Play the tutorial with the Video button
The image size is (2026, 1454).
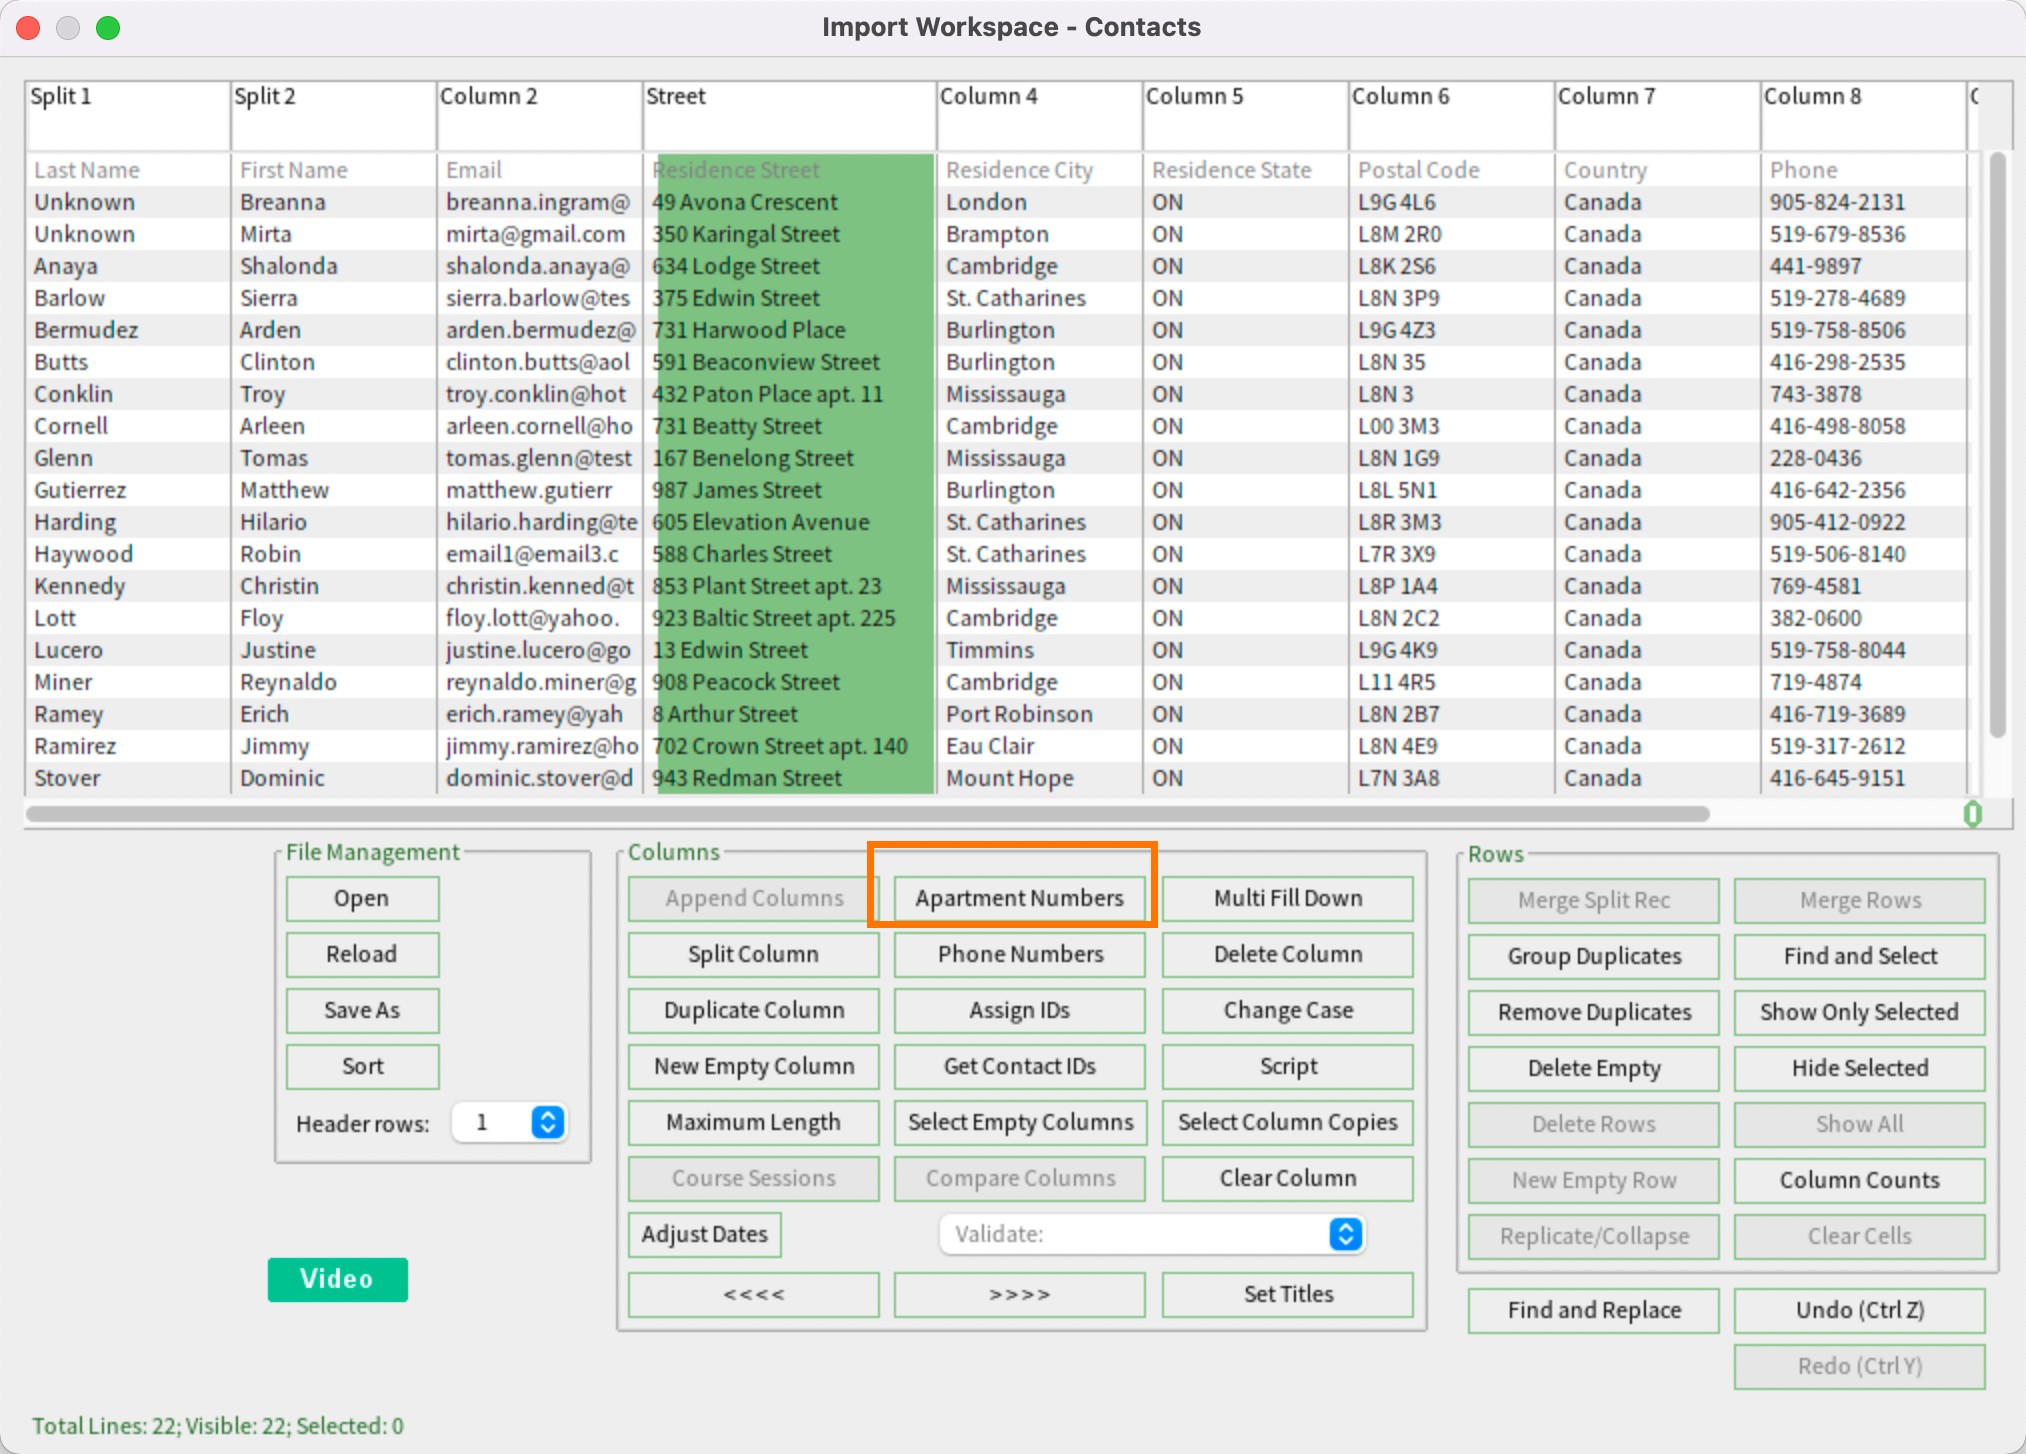pos(337,1279)
